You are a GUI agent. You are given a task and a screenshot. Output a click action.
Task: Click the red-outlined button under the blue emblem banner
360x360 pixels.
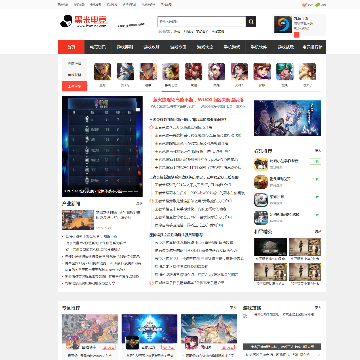pyautogui.click(x=168, y=347)
